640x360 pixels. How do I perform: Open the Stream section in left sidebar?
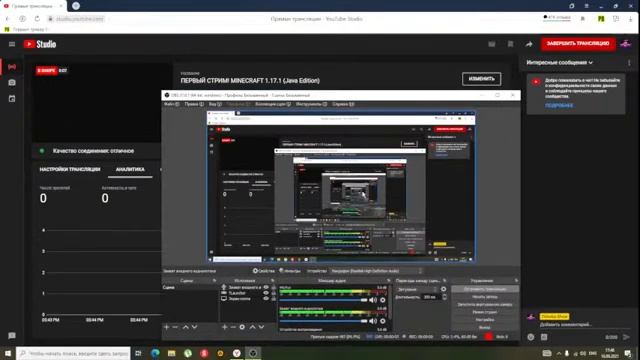12,67
